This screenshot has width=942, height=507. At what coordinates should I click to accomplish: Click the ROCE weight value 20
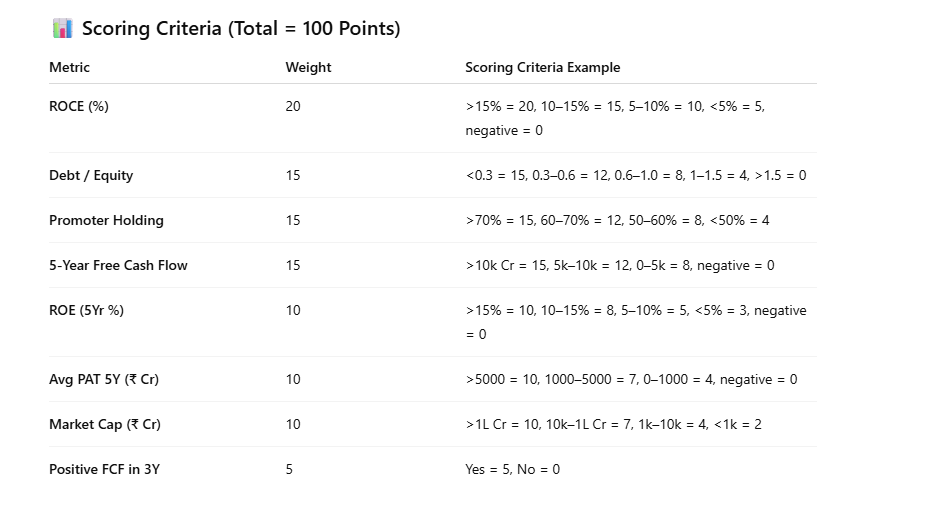(x=293, y=106)
